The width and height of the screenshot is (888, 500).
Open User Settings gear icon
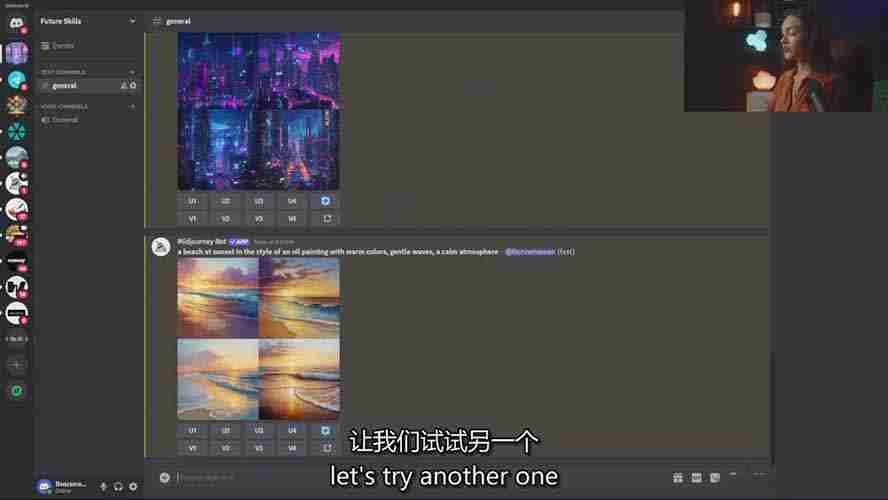pos(133,486)
